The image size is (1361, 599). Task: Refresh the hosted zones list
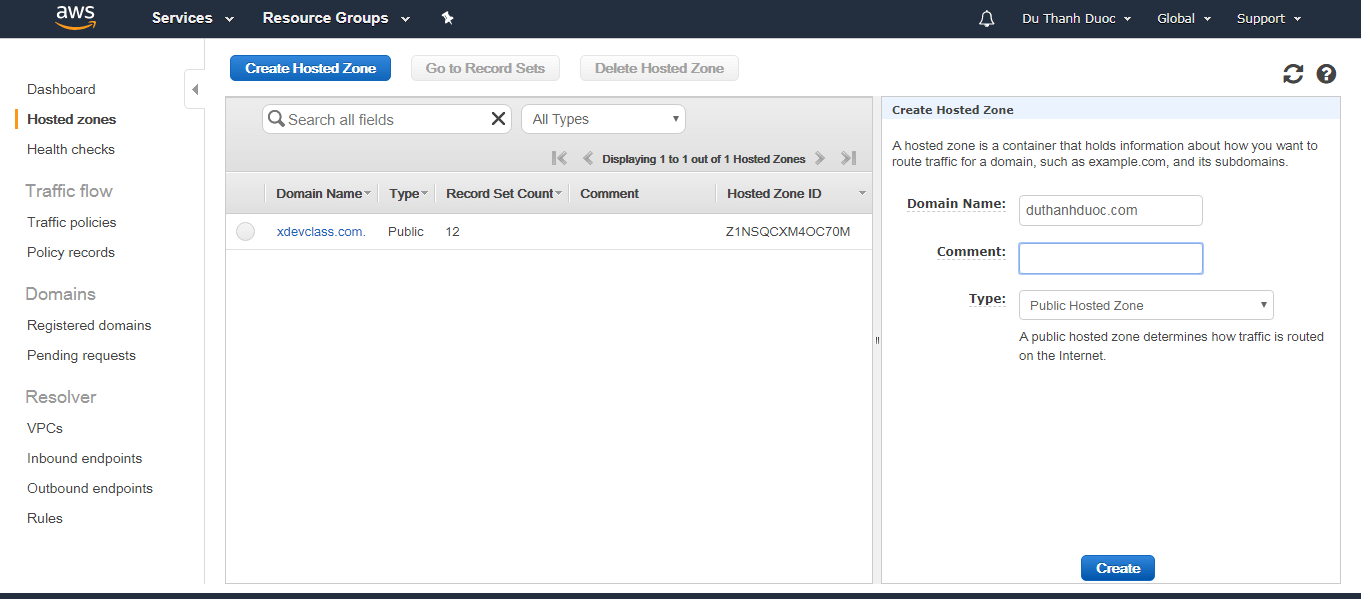[x=1293, y=74]
